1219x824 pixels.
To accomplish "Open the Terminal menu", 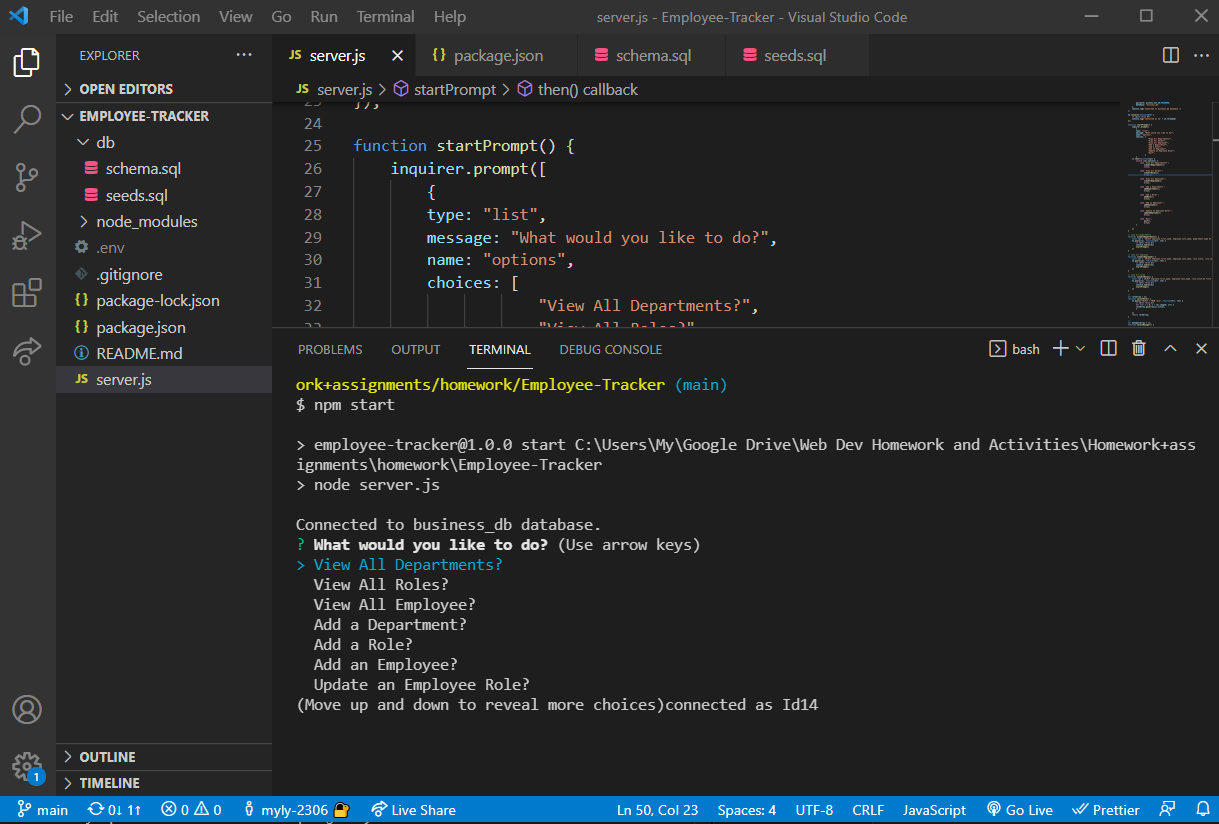I will pos(385,16).
